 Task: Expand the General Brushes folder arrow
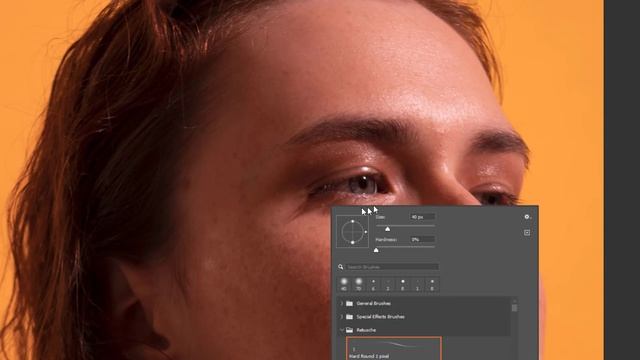342,304
